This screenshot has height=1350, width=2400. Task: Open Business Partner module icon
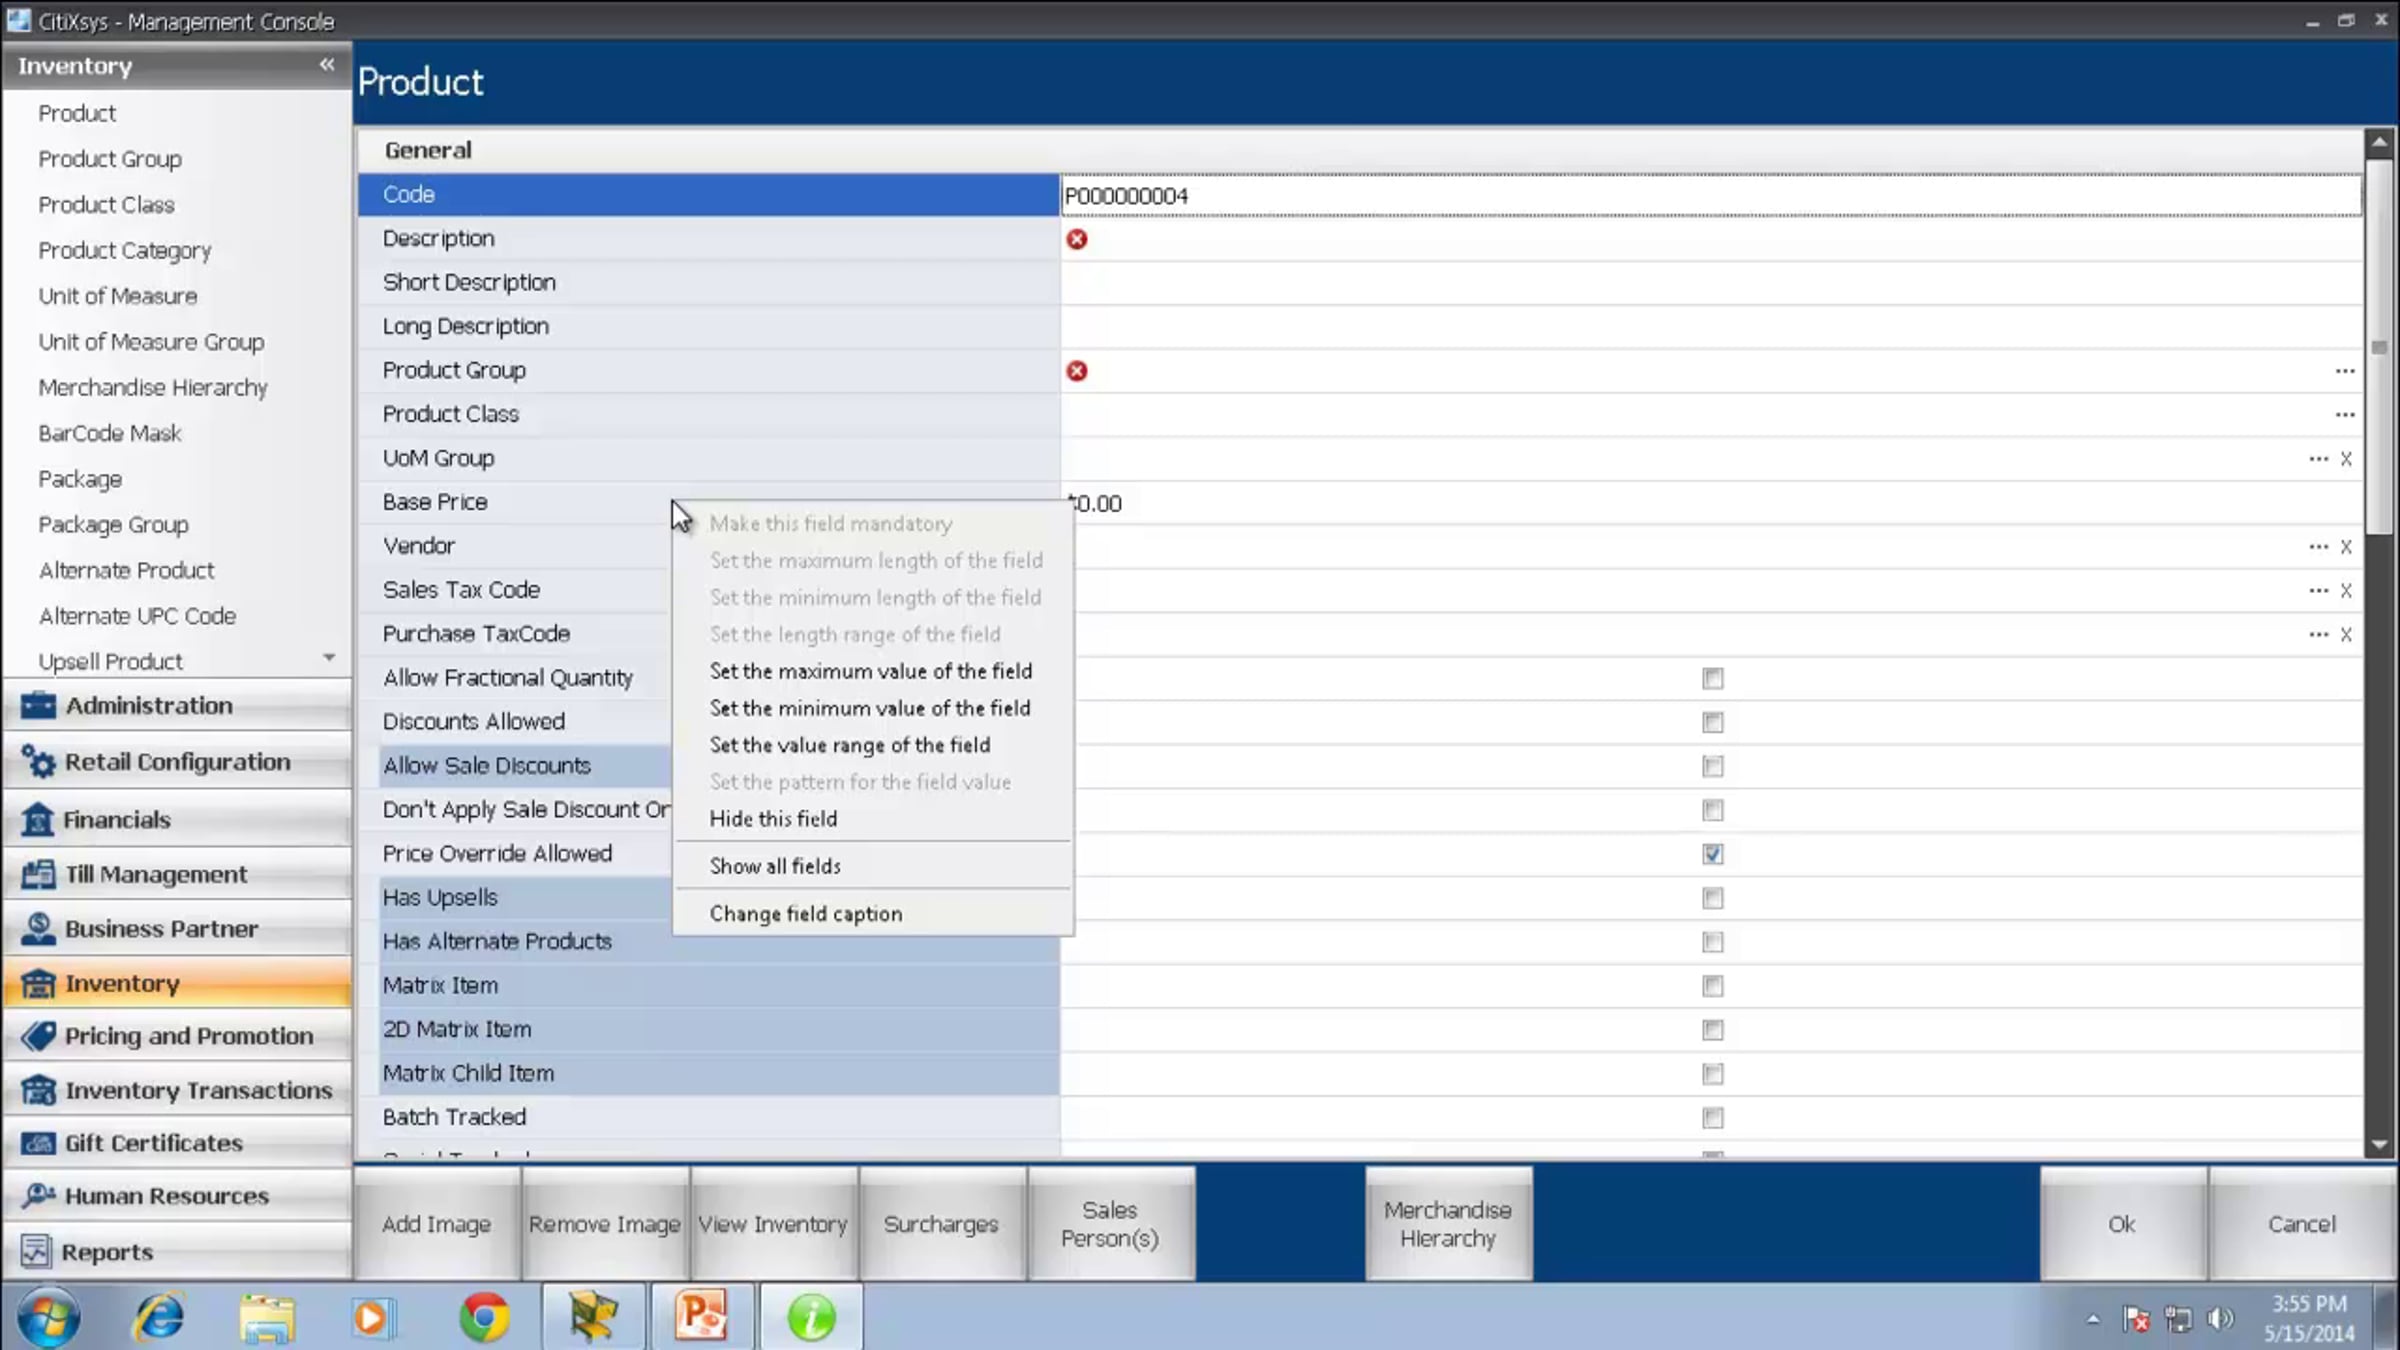38,929
